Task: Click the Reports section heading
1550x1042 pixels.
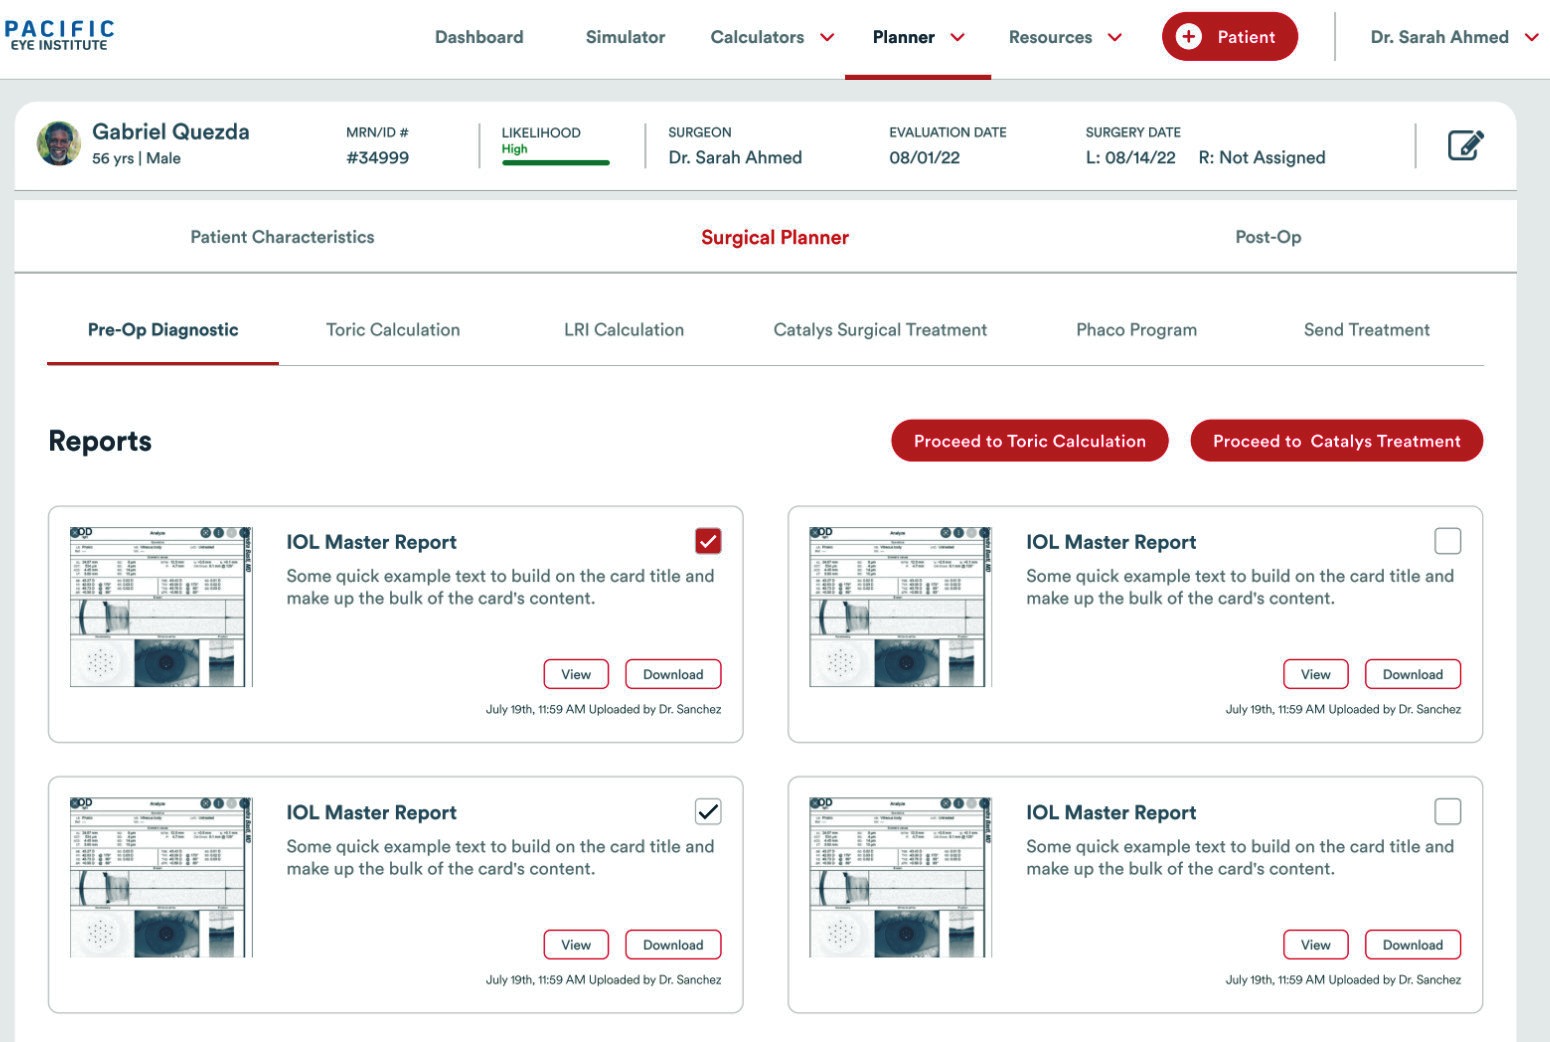Action: [100, 441]
